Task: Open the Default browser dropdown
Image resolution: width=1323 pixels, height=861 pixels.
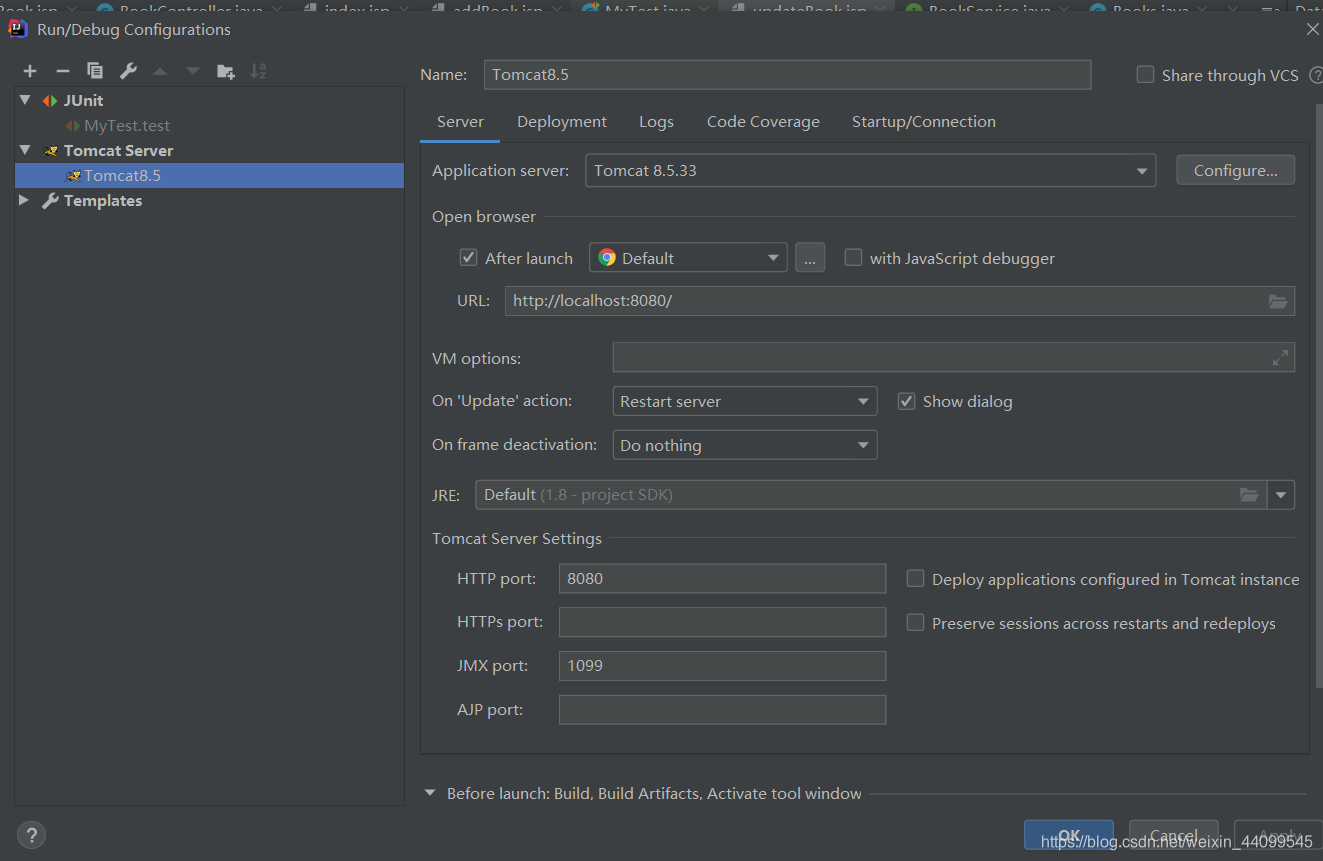Action: 688,258
